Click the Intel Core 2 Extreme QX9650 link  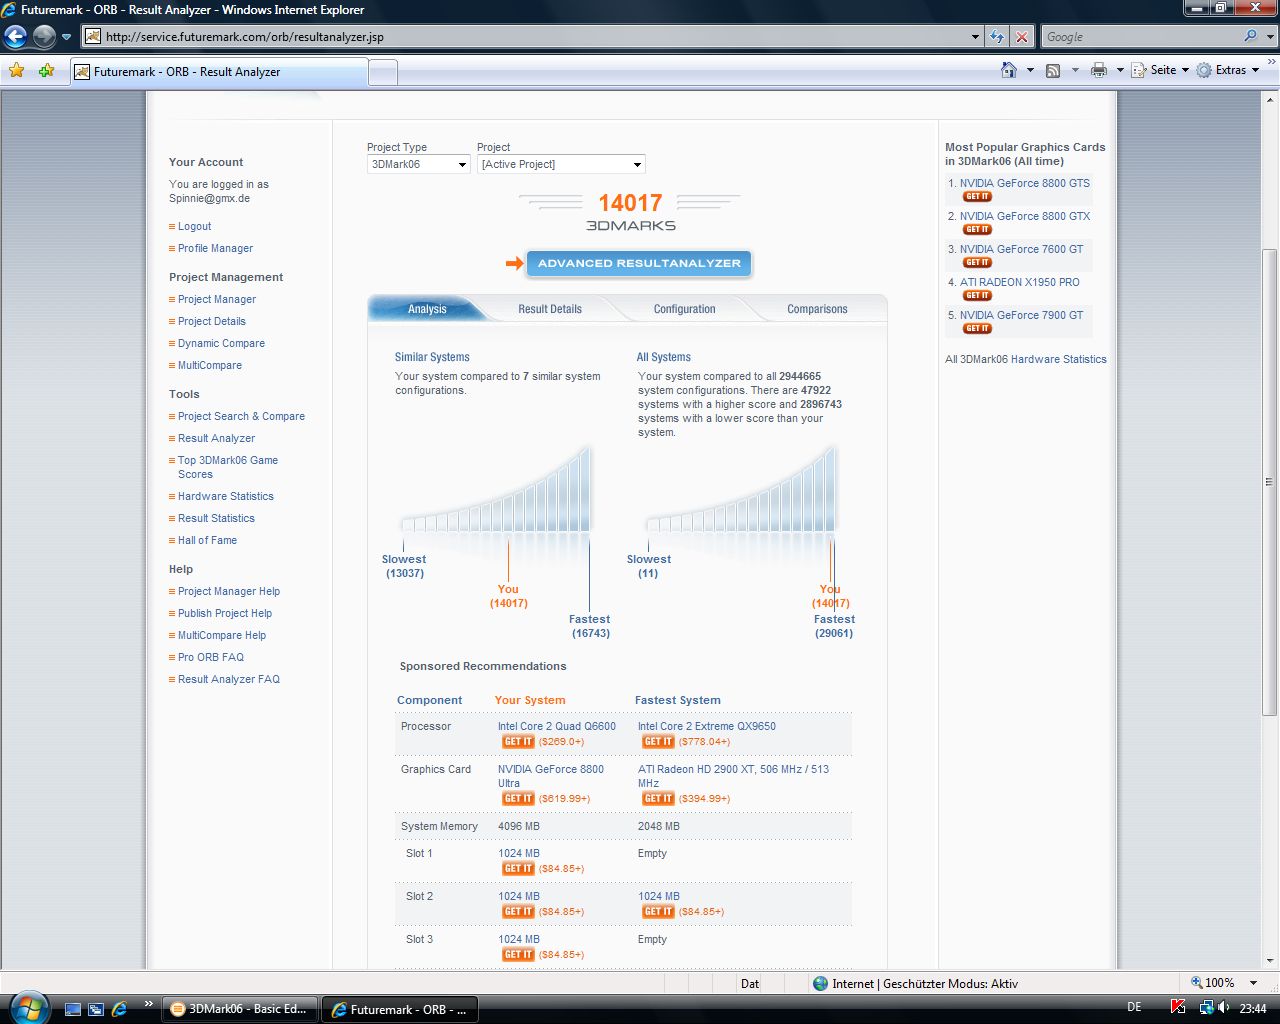coord(707,727)
